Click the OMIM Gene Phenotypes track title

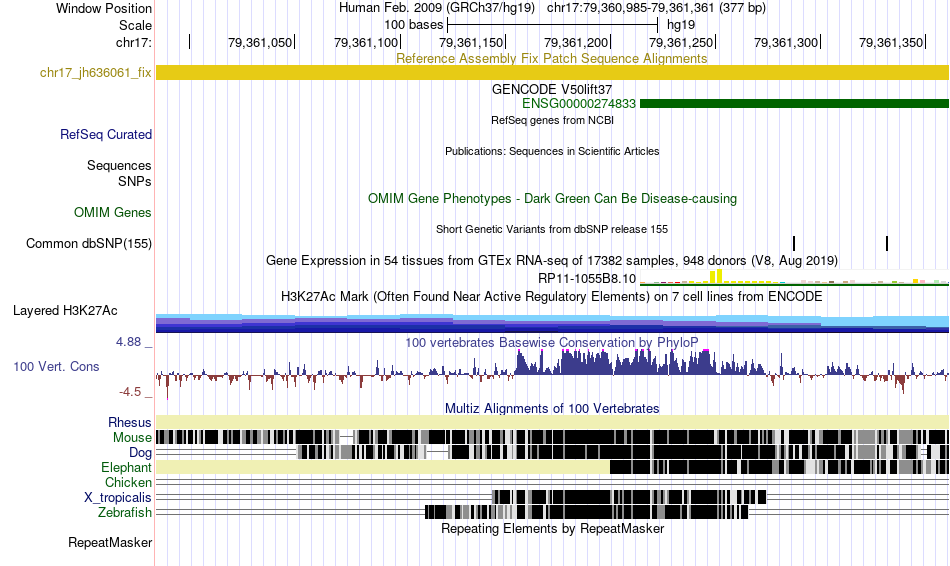(552, 199)
